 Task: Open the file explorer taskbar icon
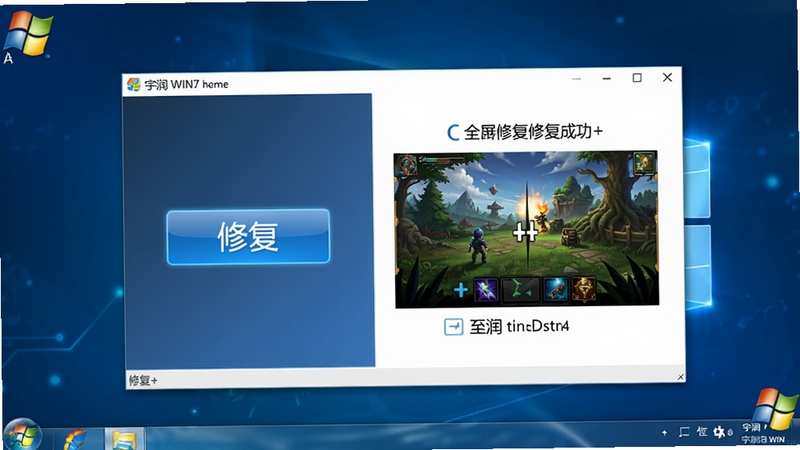(x=124, y=440)
